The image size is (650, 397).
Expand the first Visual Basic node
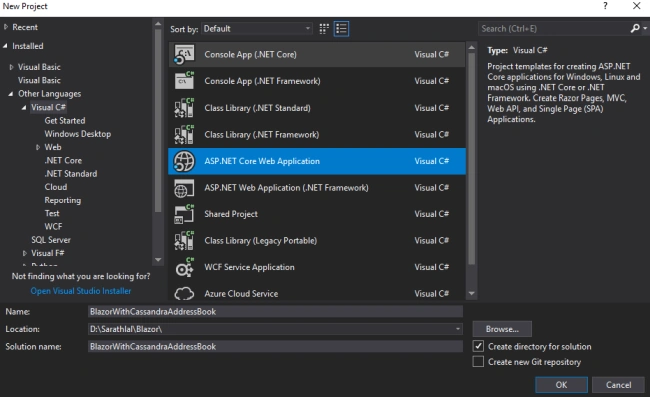12,67
